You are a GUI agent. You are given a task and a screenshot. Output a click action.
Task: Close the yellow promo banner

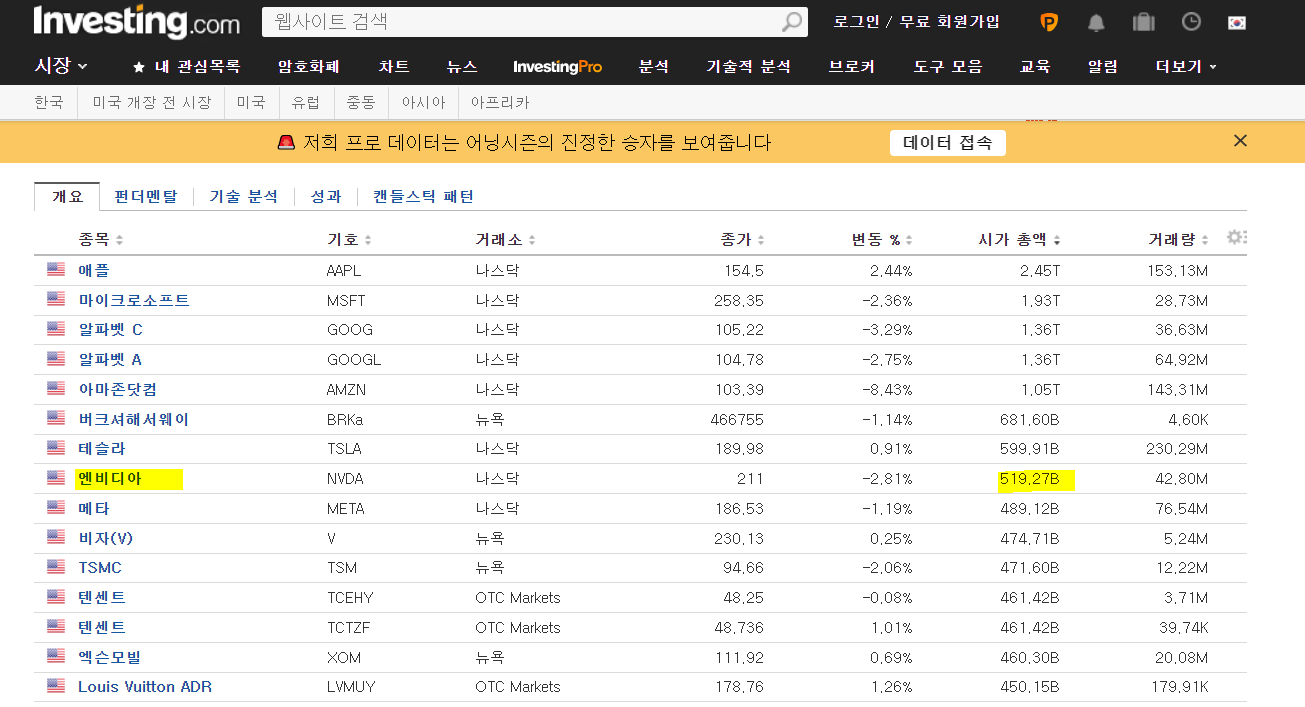1240,141
